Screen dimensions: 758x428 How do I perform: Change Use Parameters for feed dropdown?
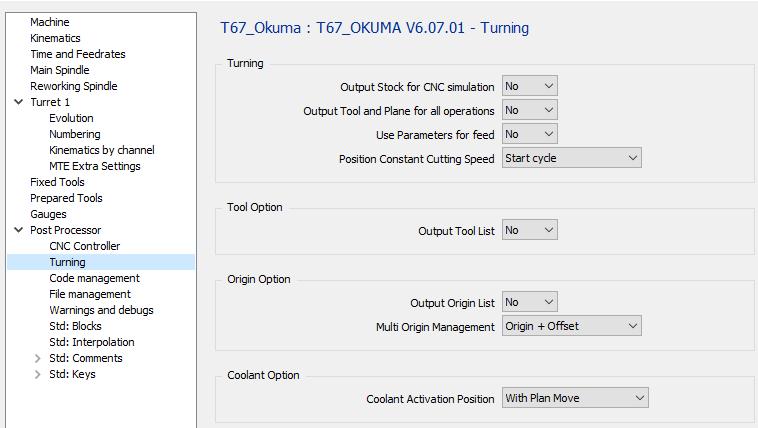pyautogui.click(x=529, y=134)
